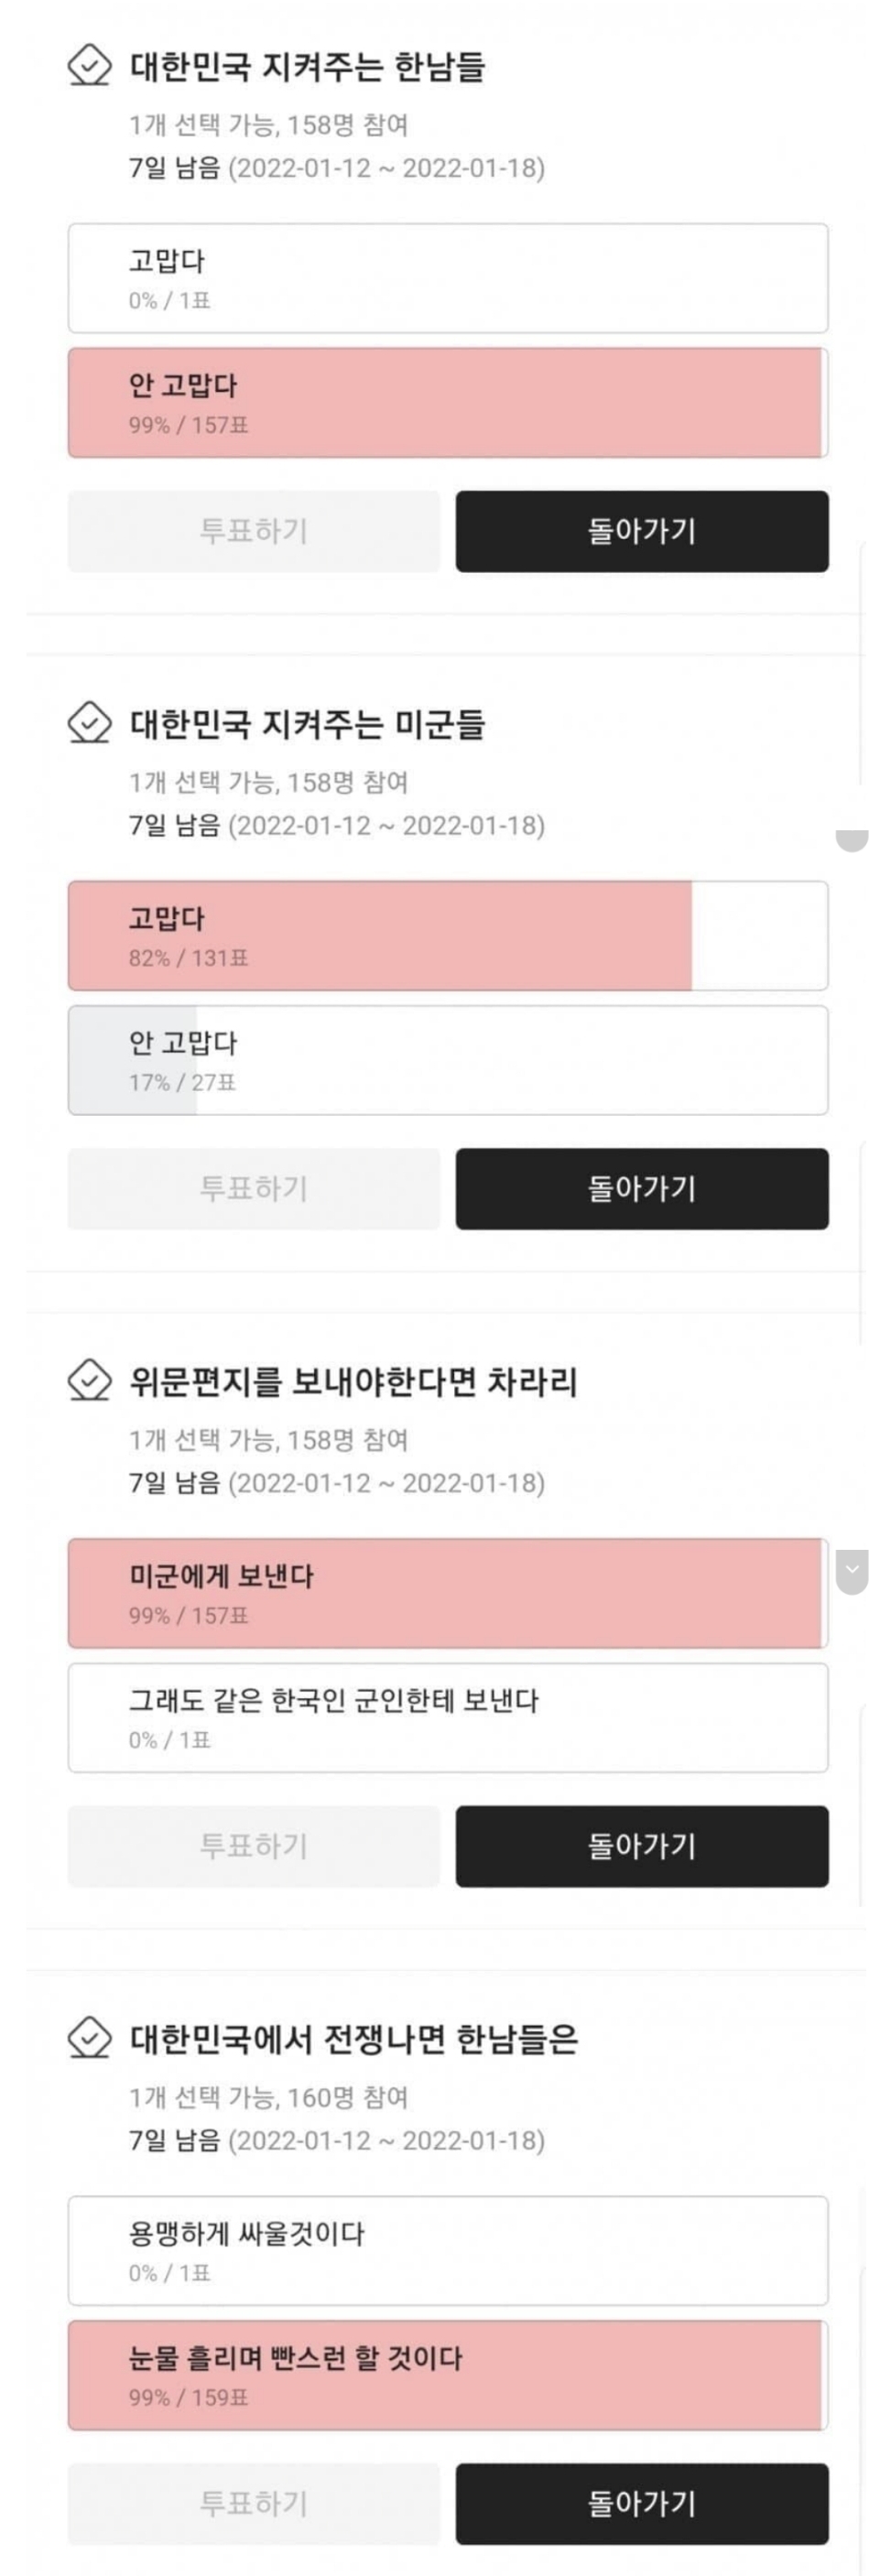
Task: Choose '고맙다' with 131 votes in 미군들 poll
Action: 447,936
